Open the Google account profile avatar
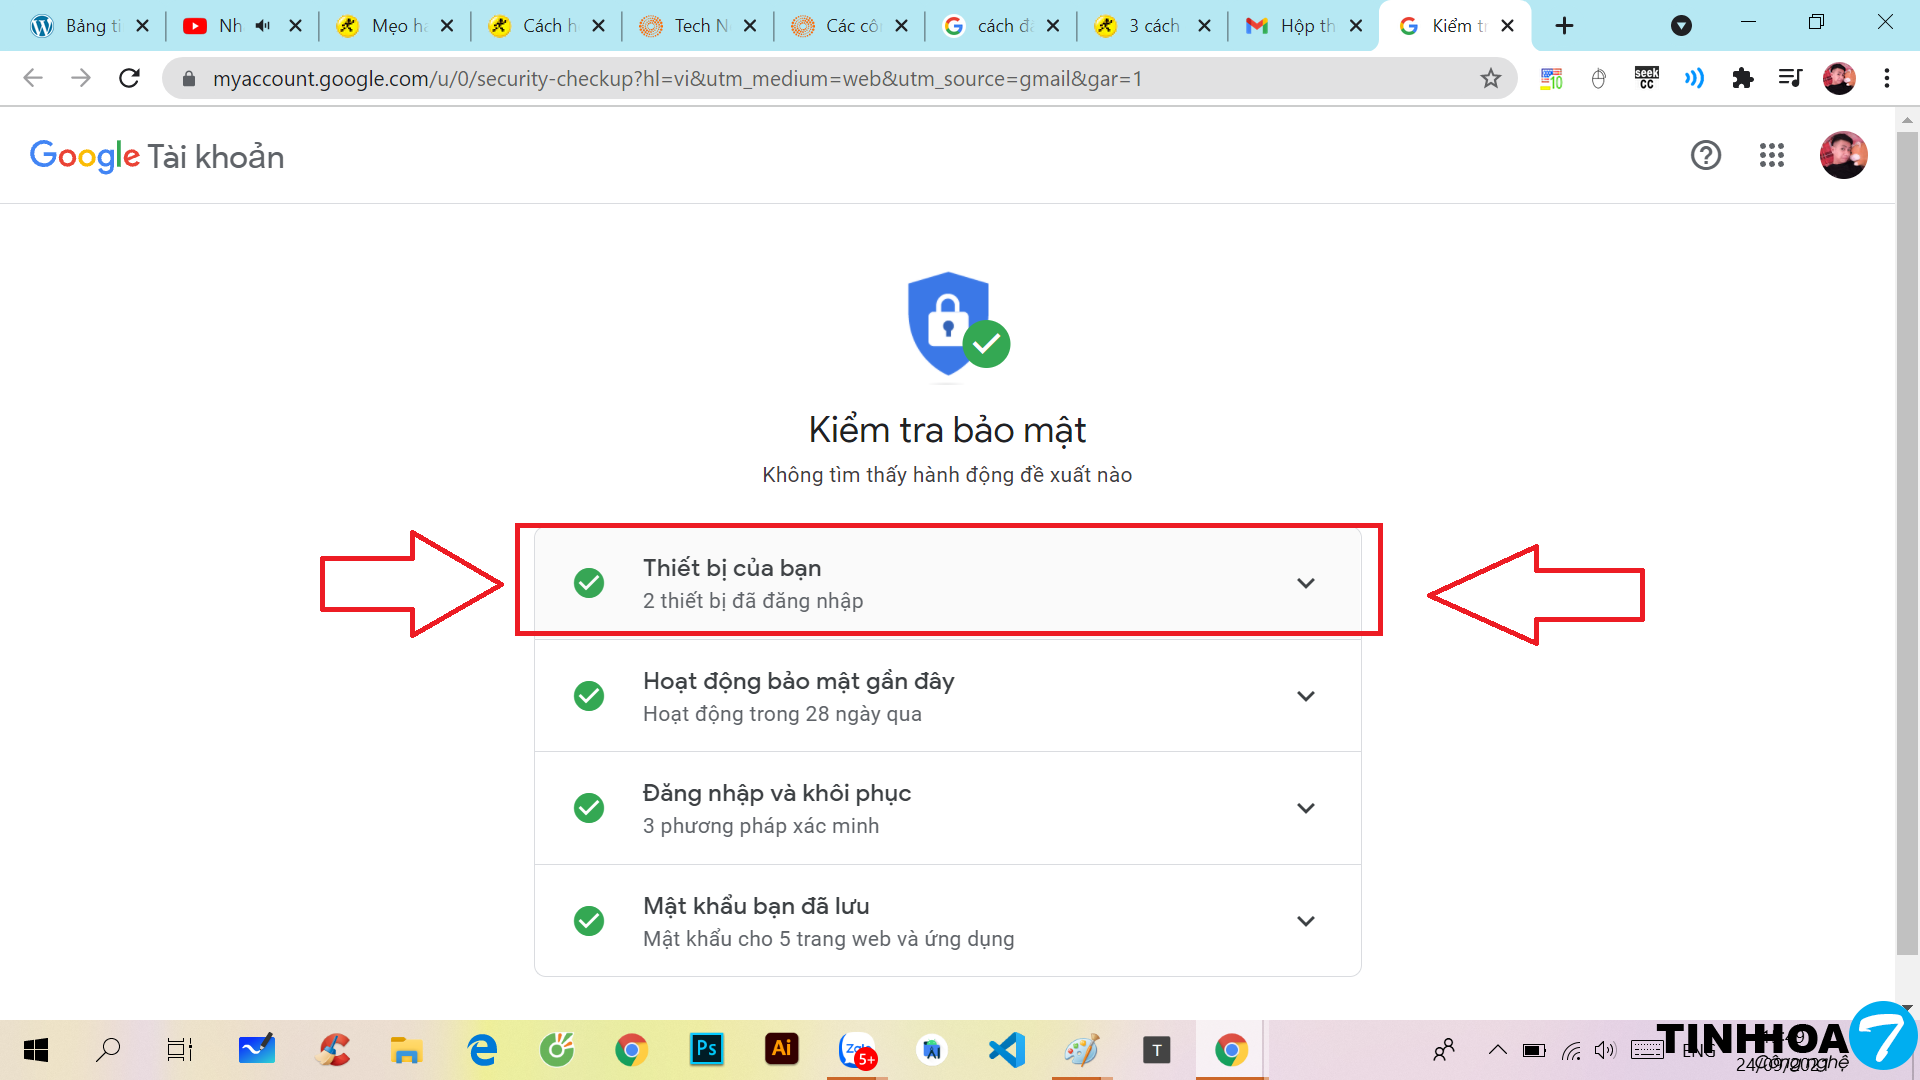The height and width of the screenshot is (1080, 1920). (1843, 155)
